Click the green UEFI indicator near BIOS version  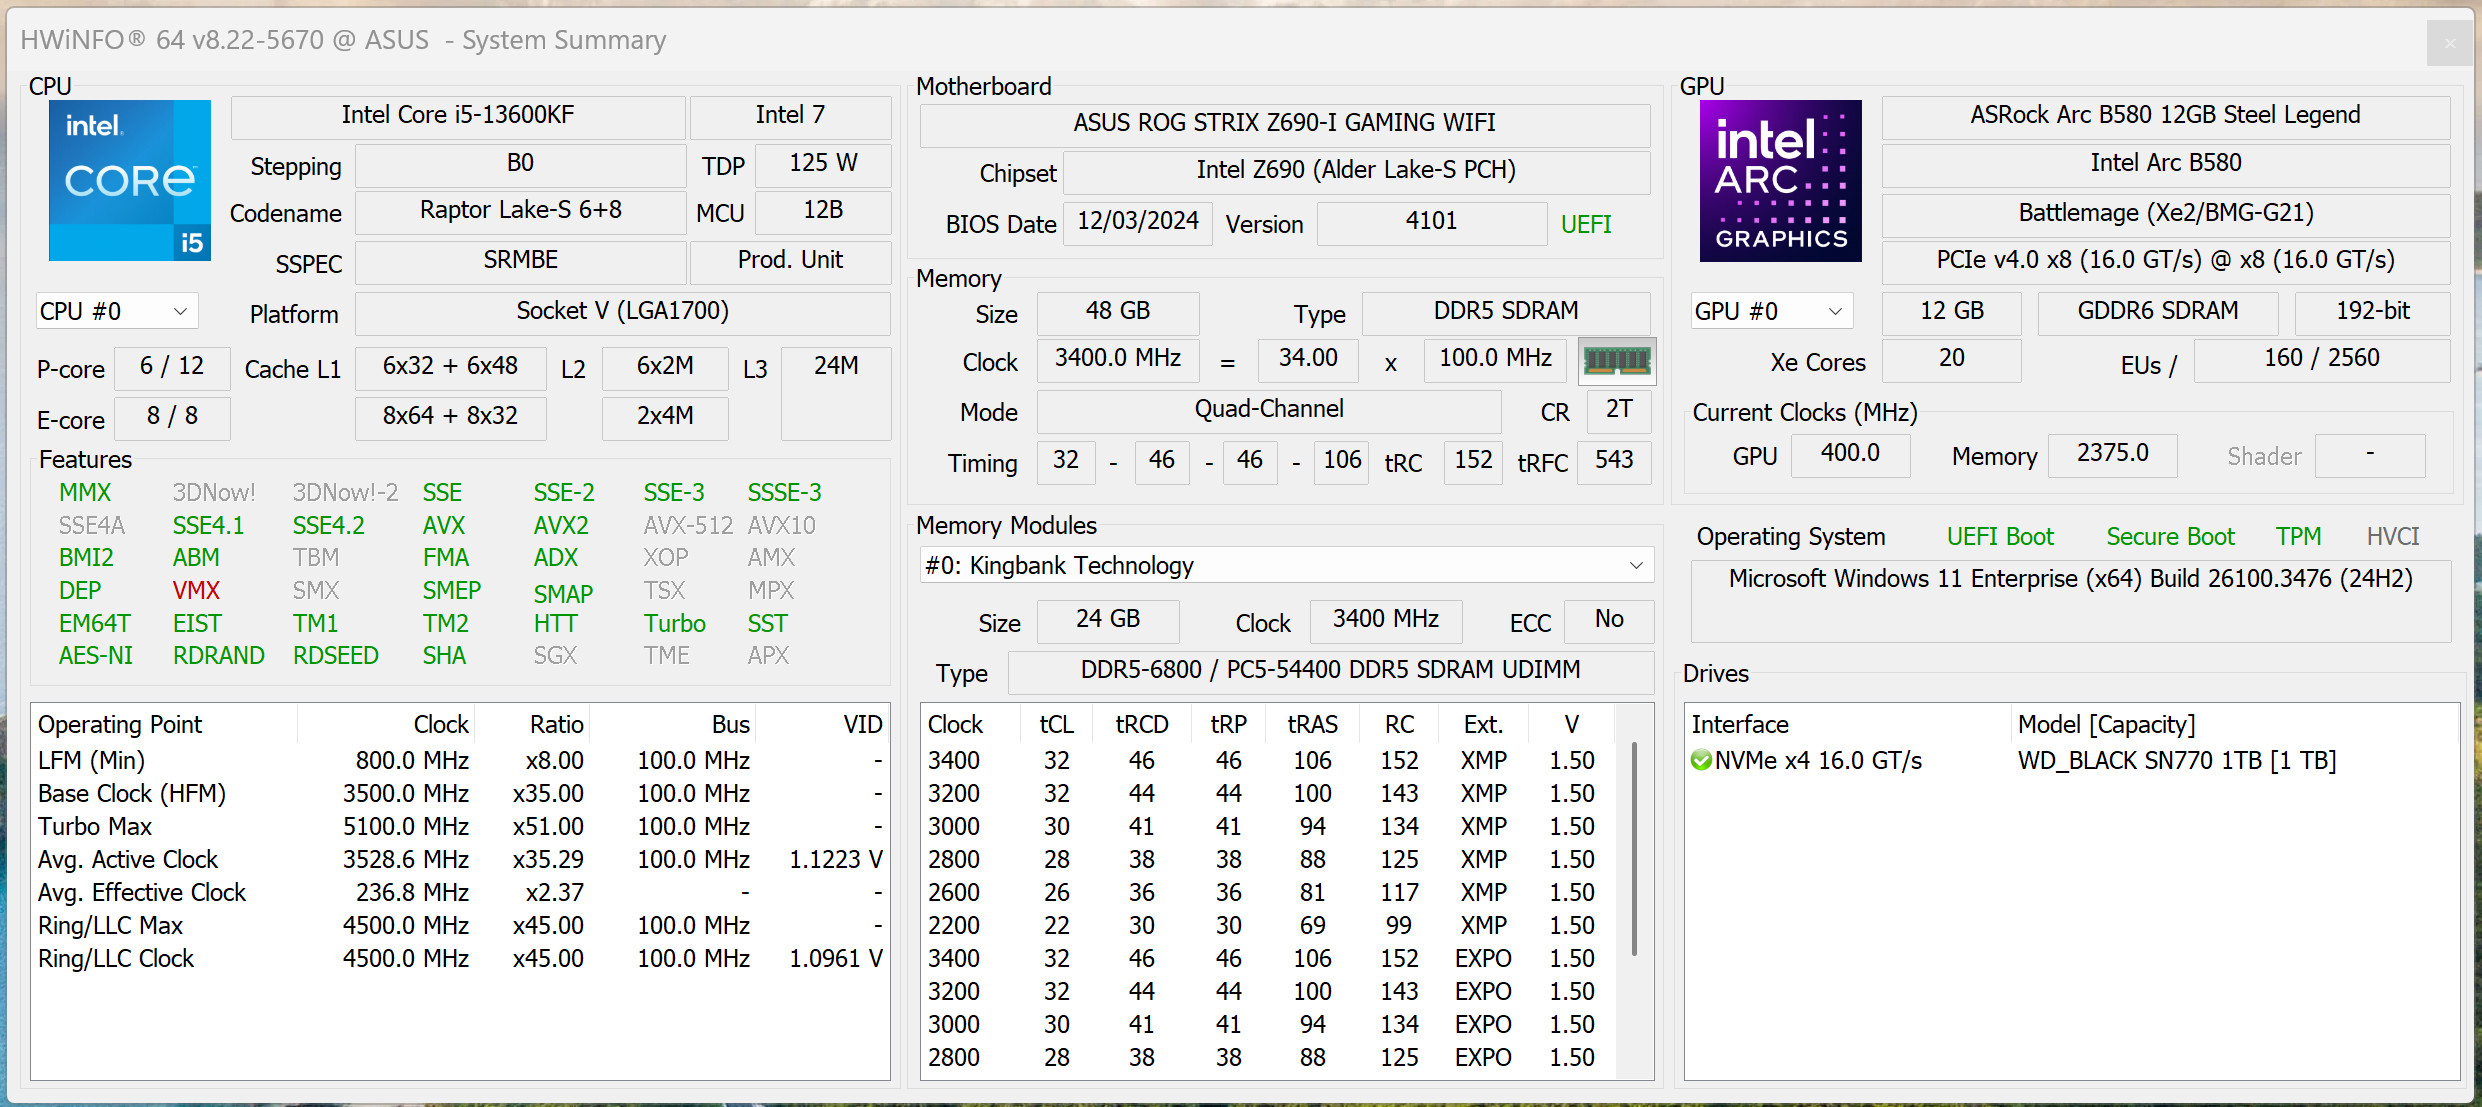pyautogui.click(x=1586, y=224)
